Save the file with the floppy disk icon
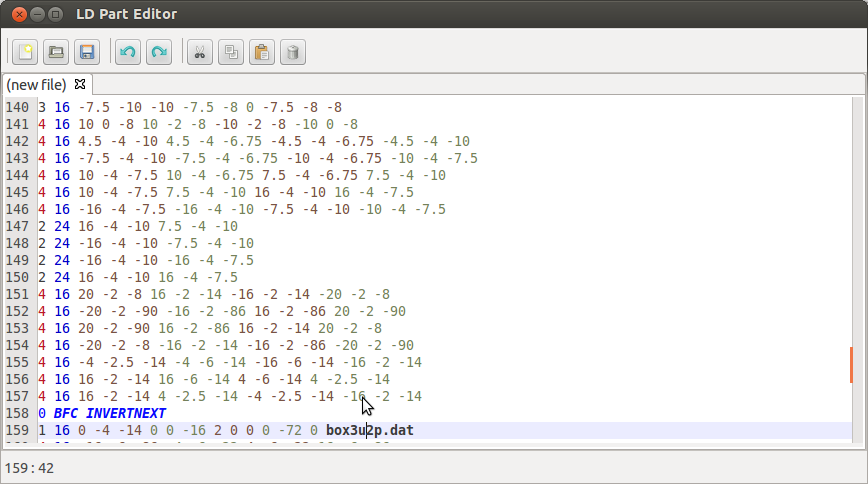Viewport: 868px width, 484px height. (x=87, y=52)
